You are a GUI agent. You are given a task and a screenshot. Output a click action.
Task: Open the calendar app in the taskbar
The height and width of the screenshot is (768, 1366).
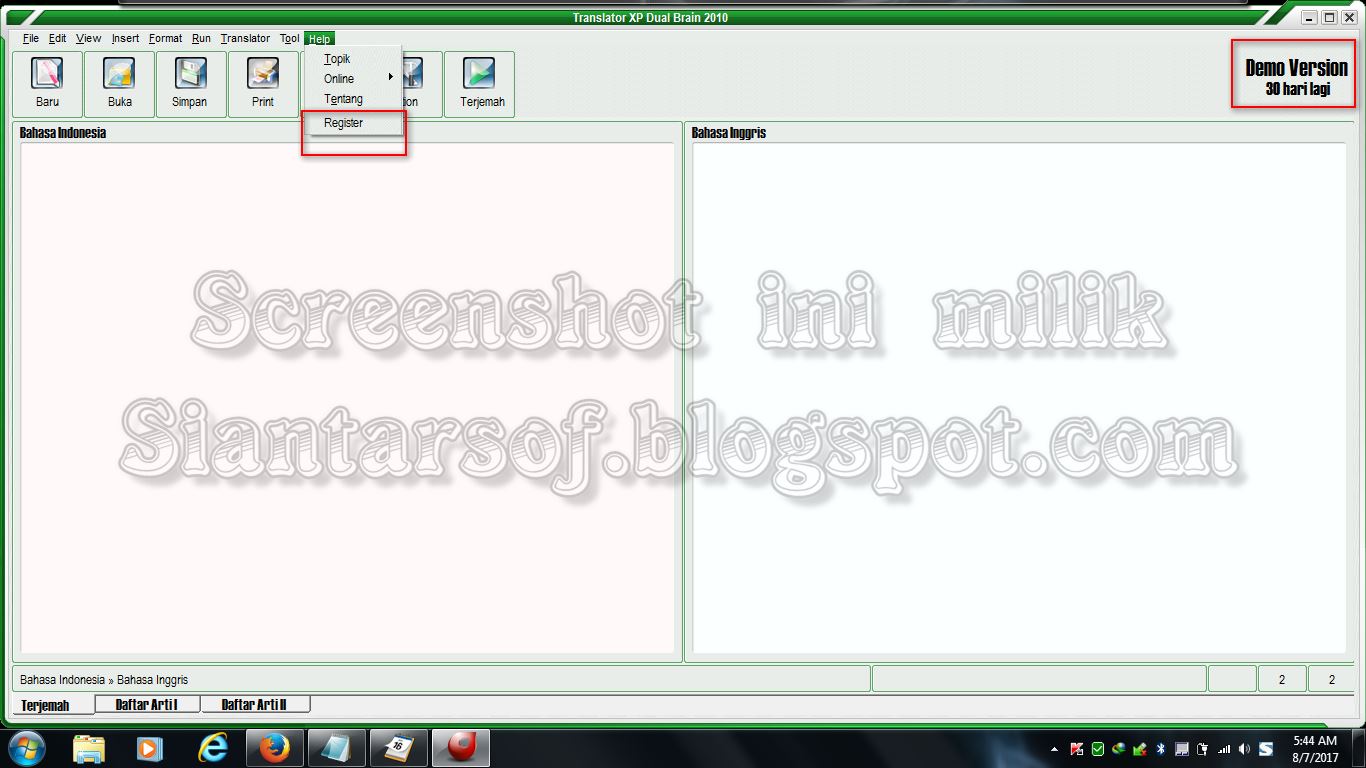(398, 747)
